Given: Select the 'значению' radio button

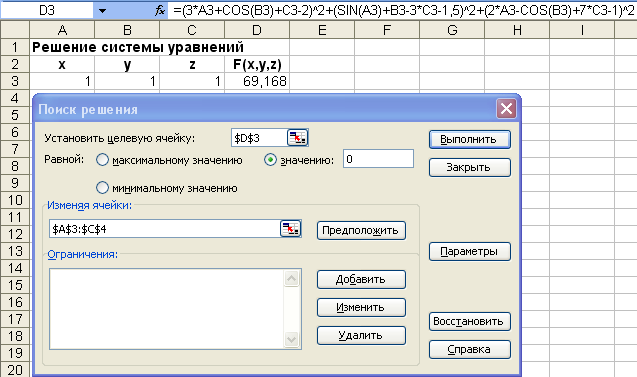Looking at the screenshot, I should [270, 160].
